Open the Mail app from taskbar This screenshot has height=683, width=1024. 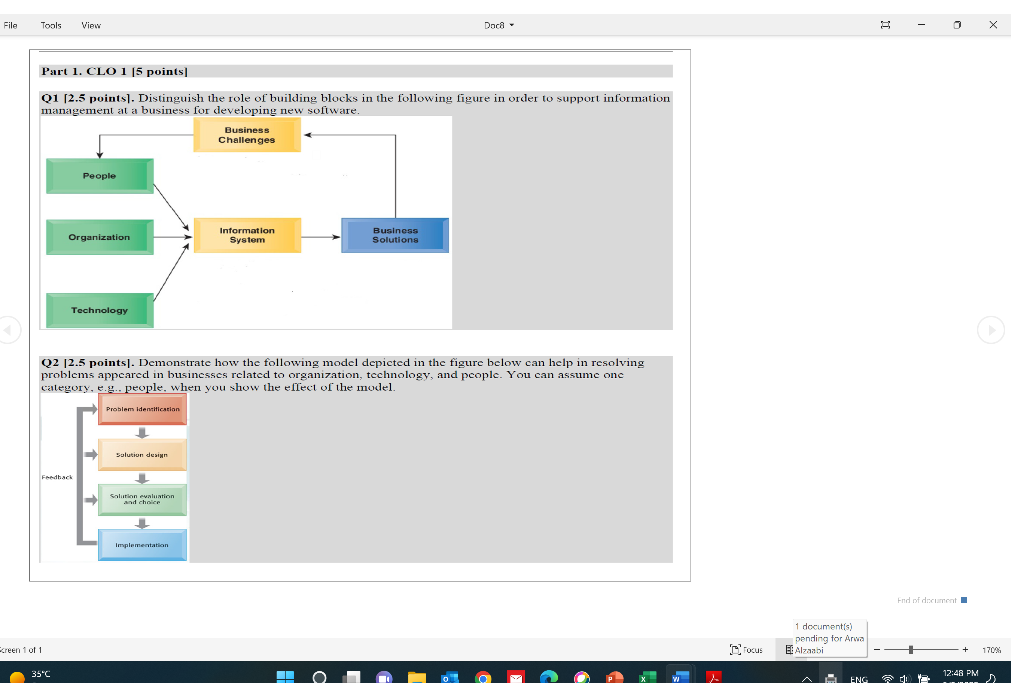click(516, 677)
